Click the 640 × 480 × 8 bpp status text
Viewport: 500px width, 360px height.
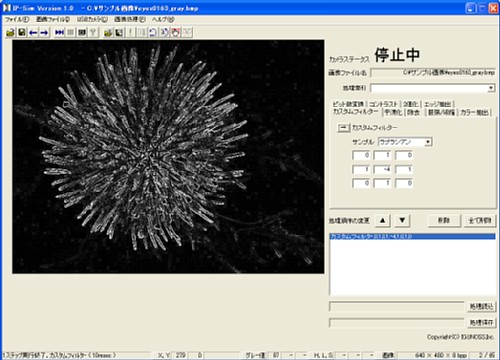(441, 355)
